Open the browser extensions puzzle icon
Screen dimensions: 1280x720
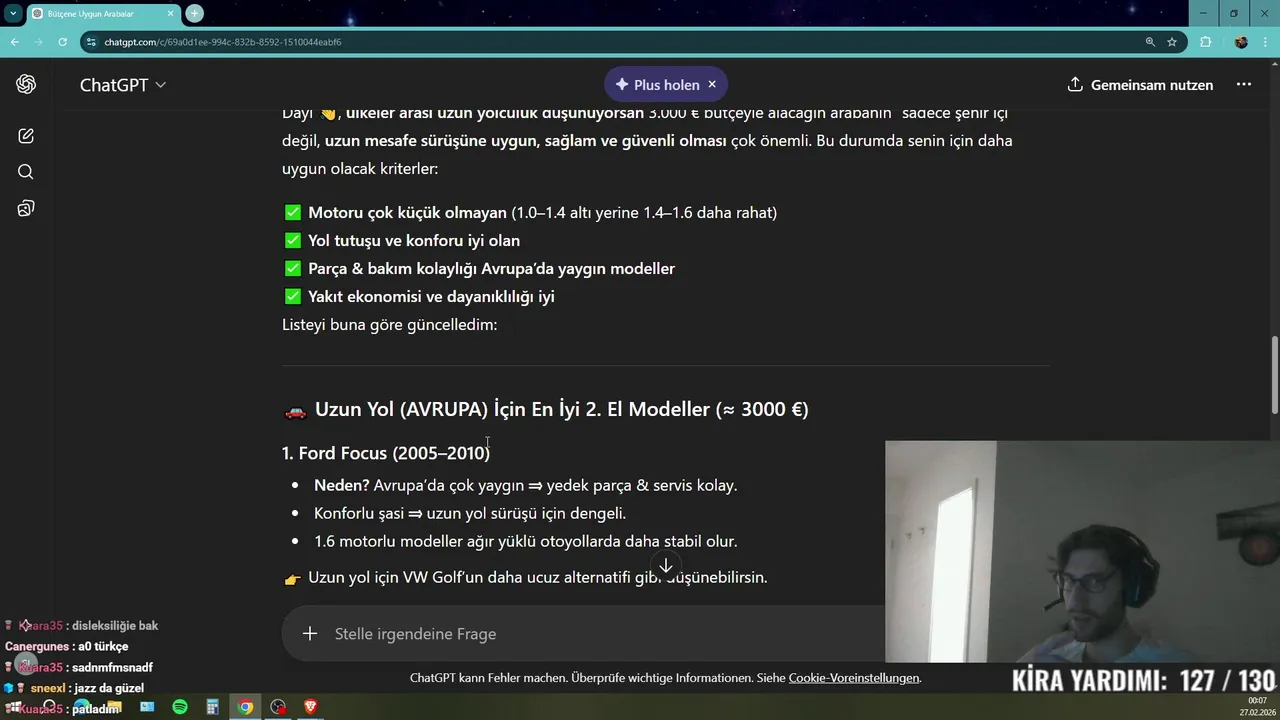[x=1205, y=42]
